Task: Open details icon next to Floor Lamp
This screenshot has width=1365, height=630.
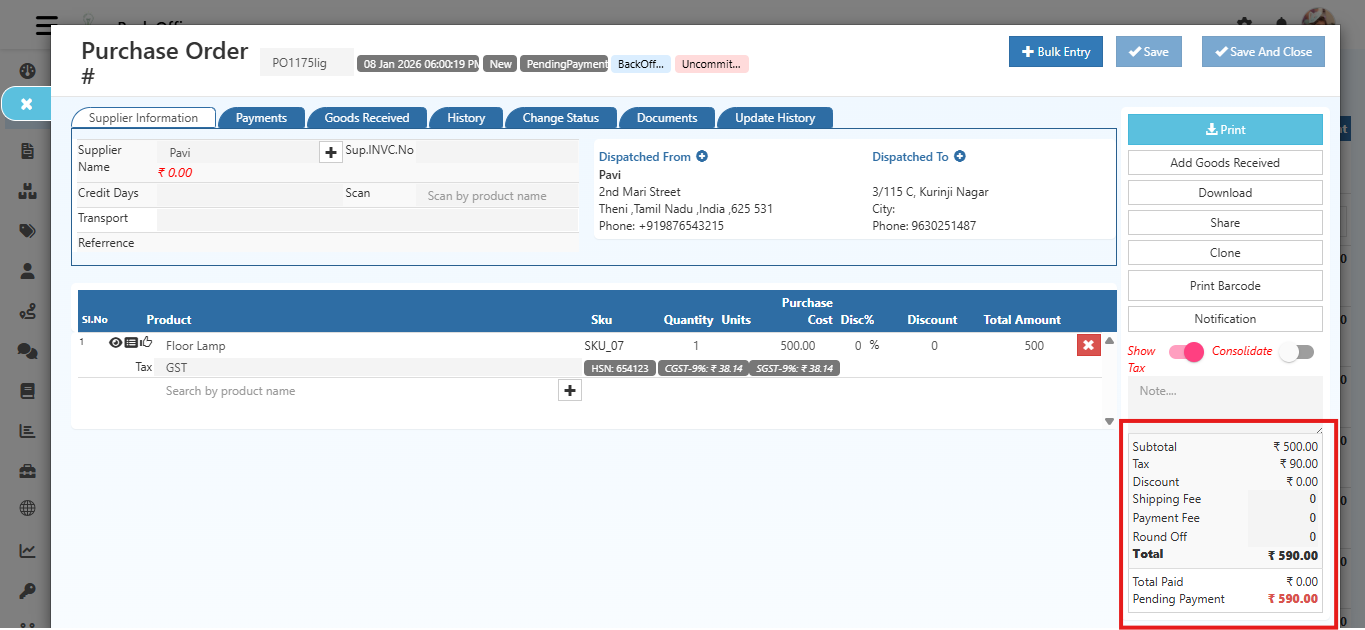Action: tap(131, 342)
